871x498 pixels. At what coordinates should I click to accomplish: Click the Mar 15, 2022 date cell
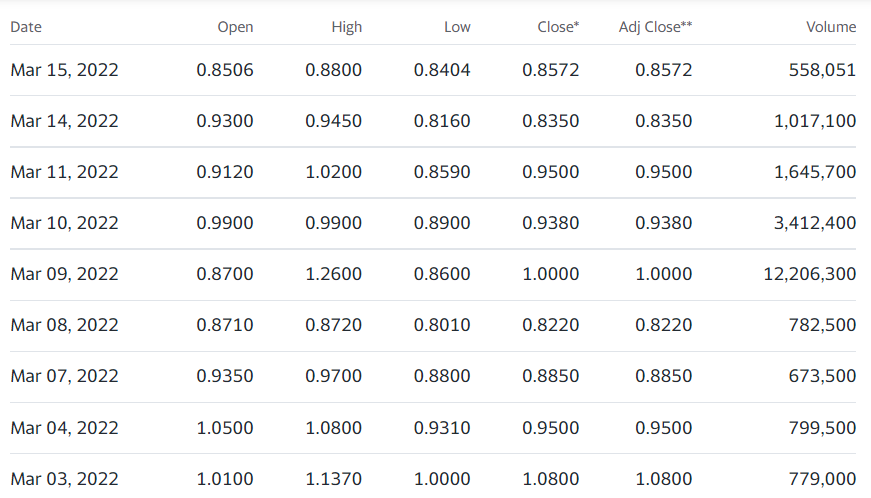64,70
